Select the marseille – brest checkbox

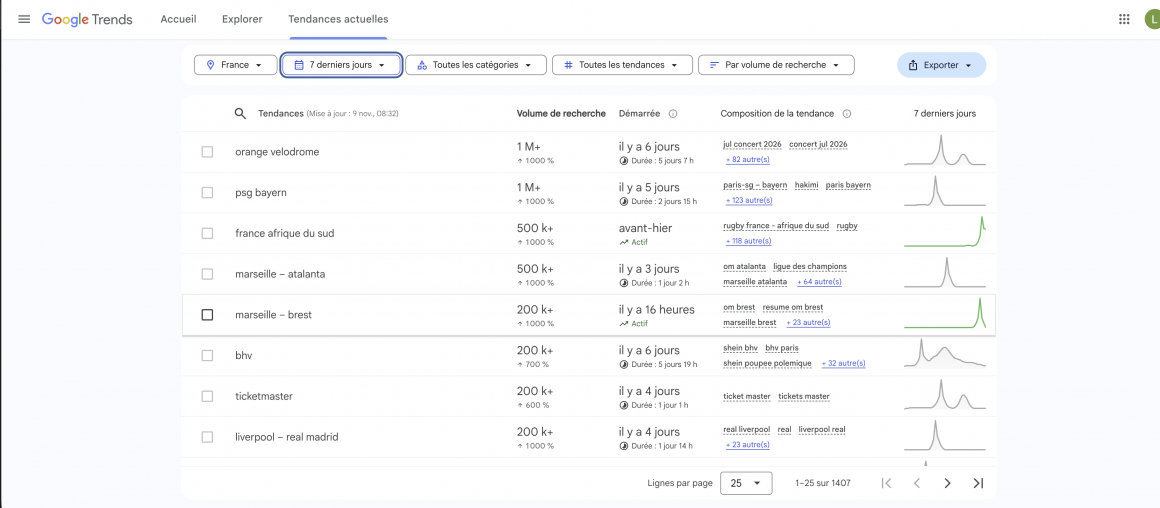207,315
